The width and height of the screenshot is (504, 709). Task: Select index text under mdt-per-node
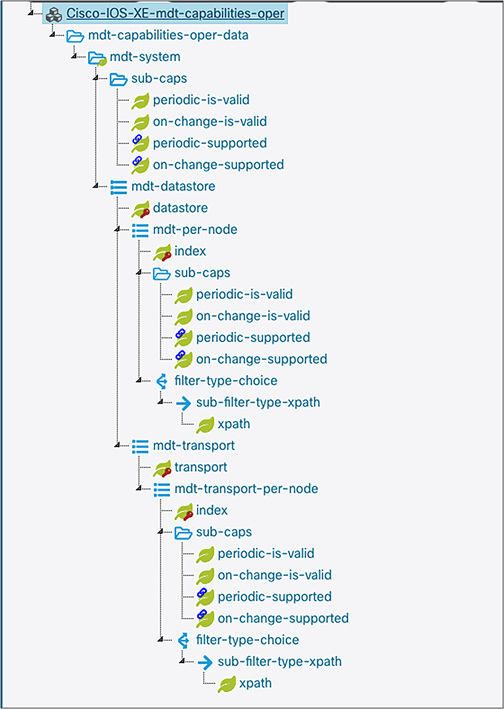point(190,251)
